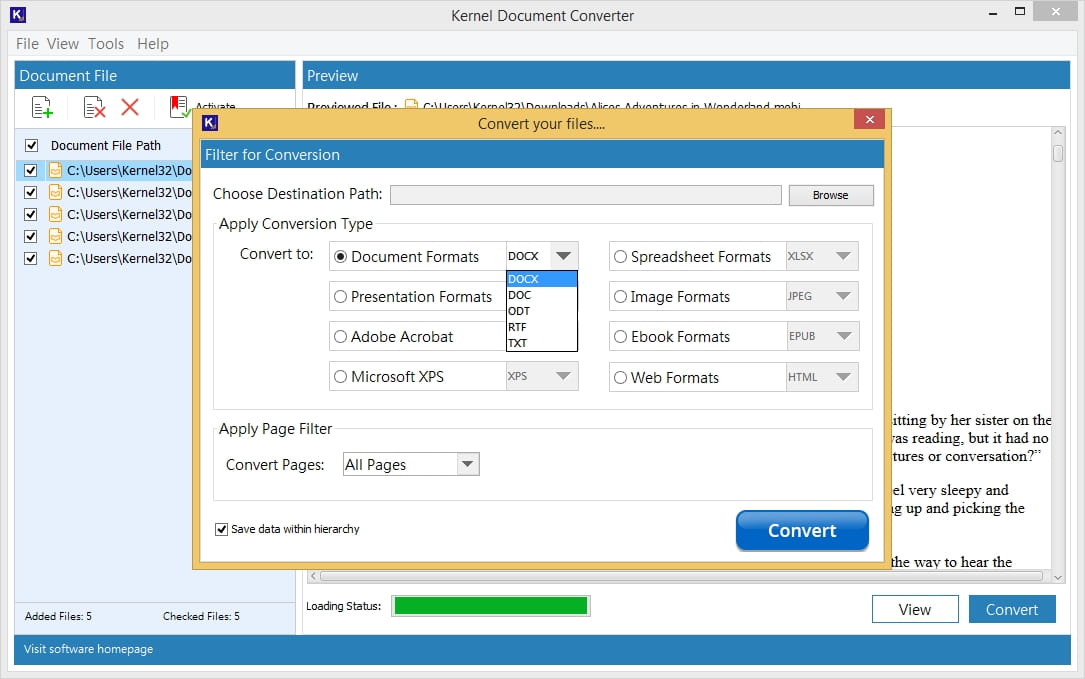Click the Kernel logo in Convert your files dialog
The image size is (1085, 679).
pyautogui.click(x=210, y=123)
